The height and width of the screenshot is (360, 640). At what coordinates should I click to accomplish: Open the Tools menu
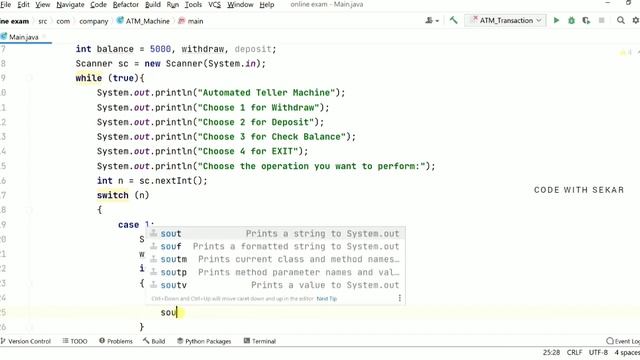click(x=193, y=4)
